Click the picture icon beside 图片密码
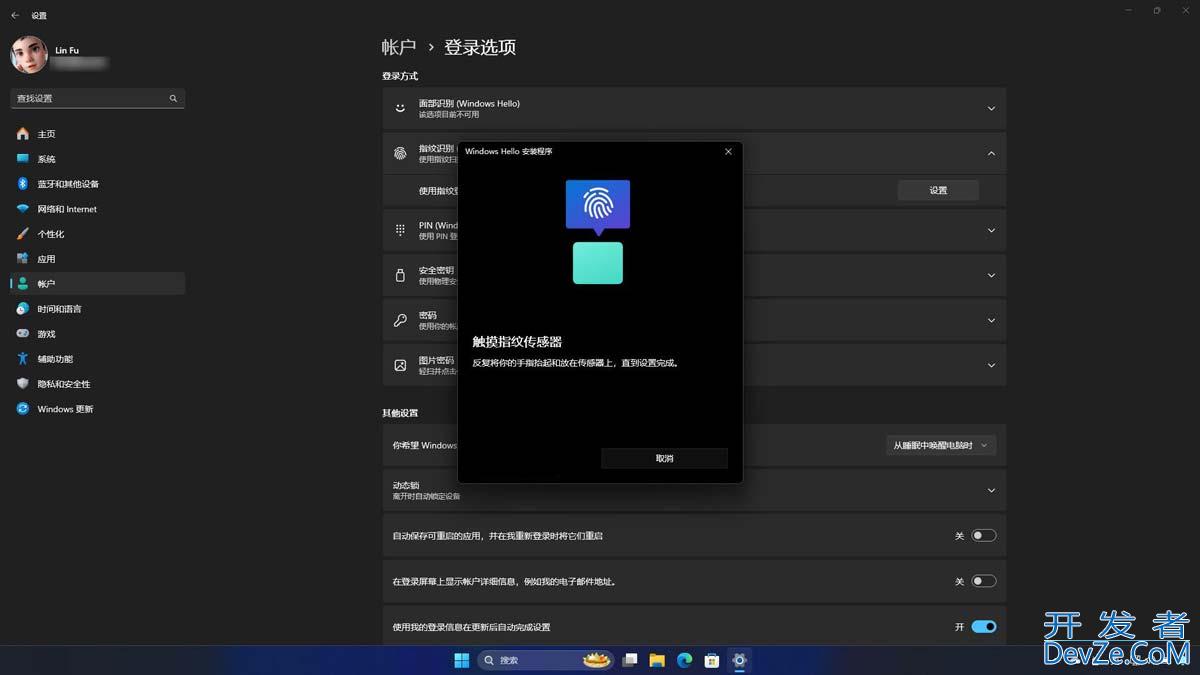The height and width of the screenshot is (675, 1200). pyautogui.click(x=400, y=365)
